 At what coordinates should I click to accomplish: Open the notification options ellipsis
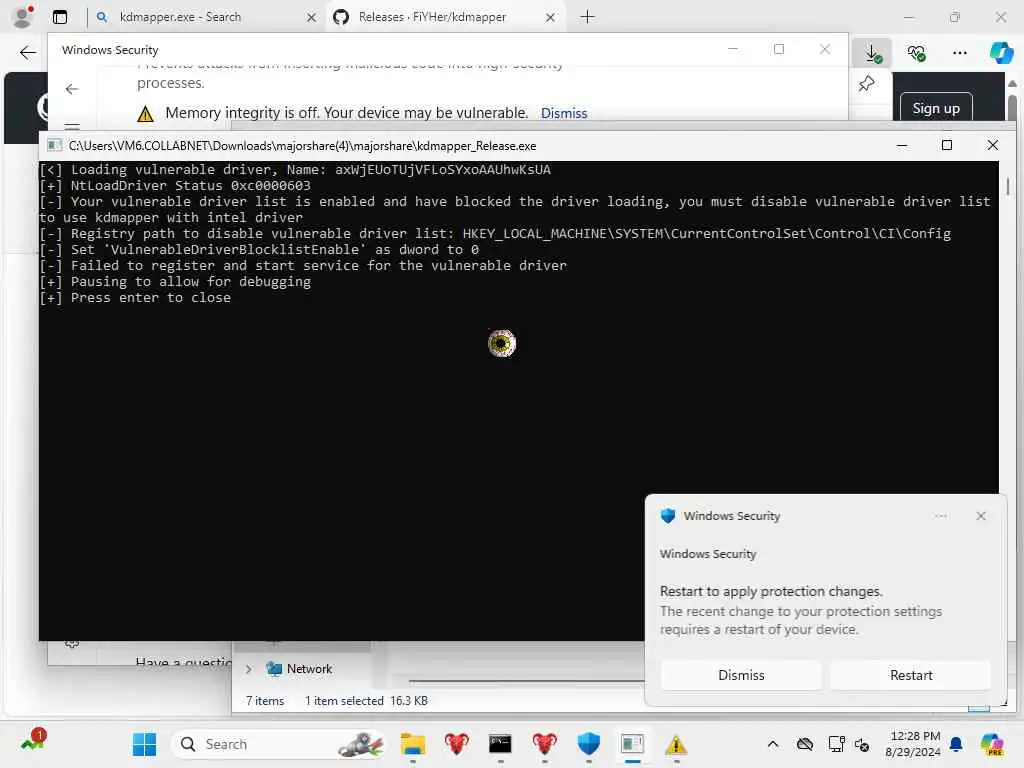(x=940, y=516)
